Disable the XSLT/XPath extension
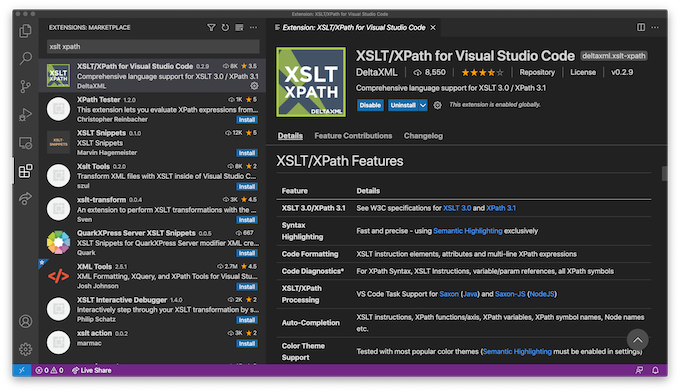Viewport: 680px width, 392px height. click(370, 105)
